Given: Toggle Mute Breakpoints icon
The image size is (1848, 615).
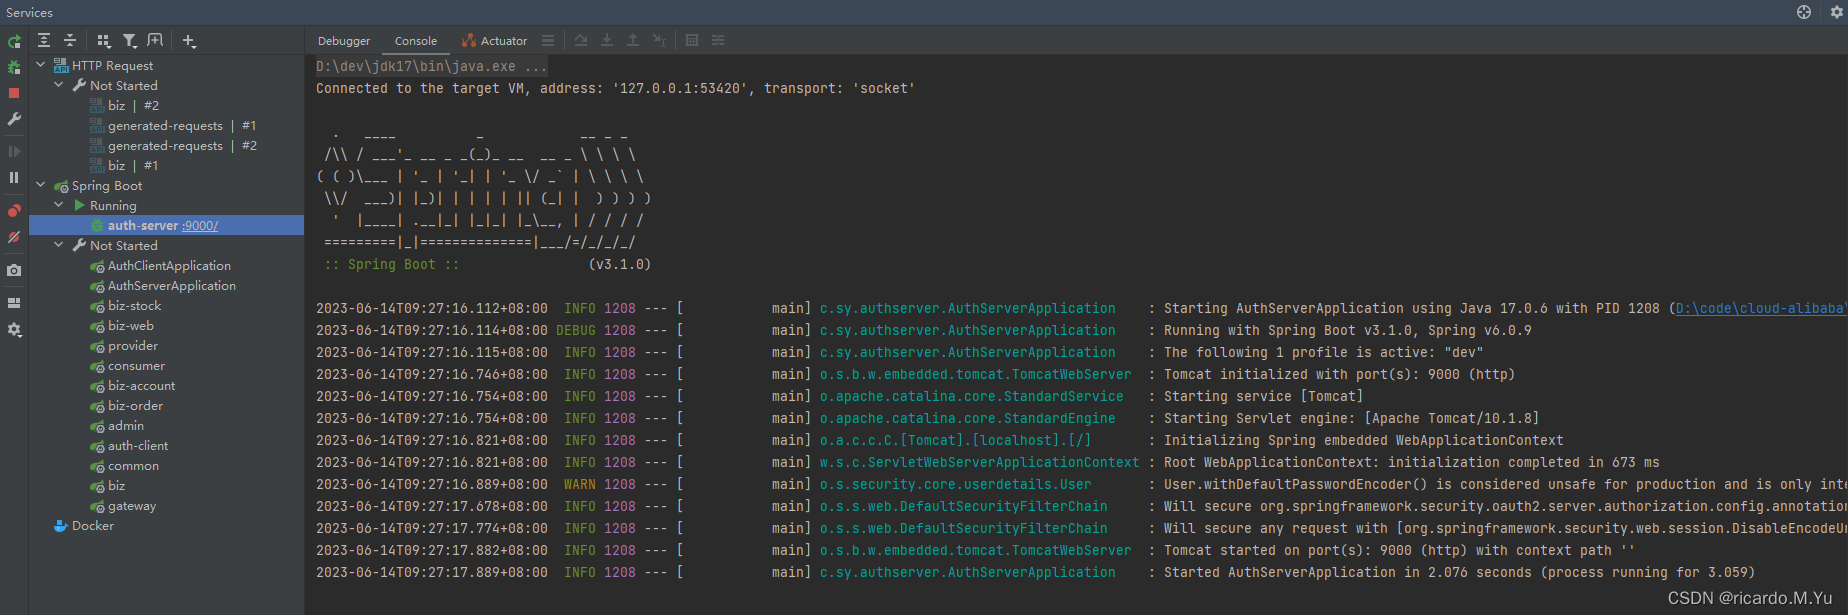Looking at the screenshot, I should [x=14, y=237].
